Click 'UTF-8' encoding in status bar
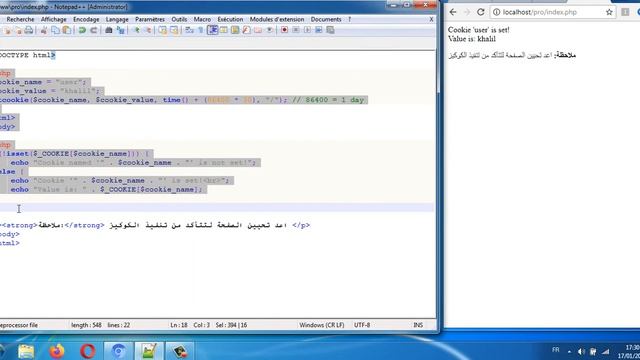Viewport: 640px width, 360px height. coord(362,325)
